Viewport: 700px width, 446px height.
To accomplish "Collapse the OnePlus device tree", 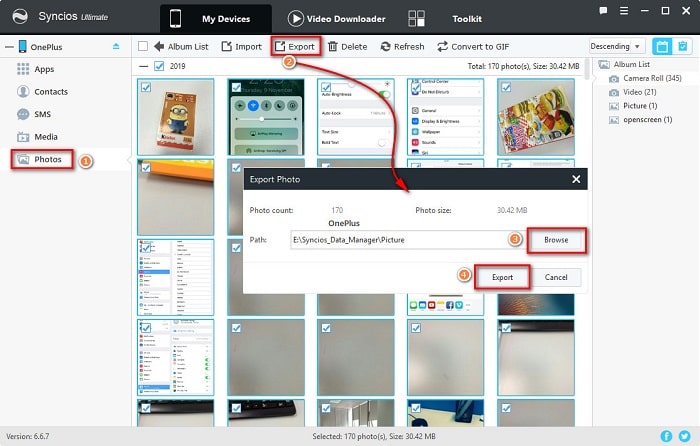I will pos(9,47).
